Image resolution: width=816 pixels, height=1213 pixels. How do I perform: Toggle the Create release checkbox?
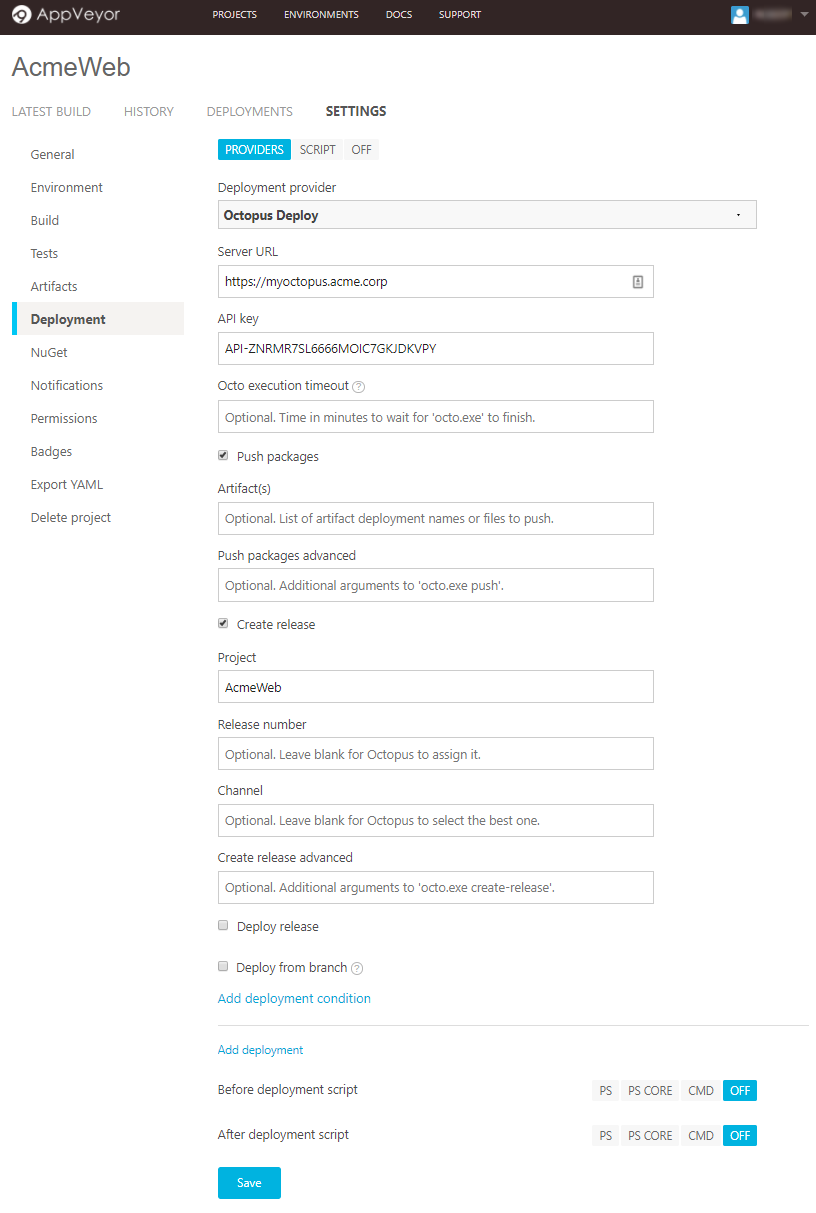pos(224,624)
